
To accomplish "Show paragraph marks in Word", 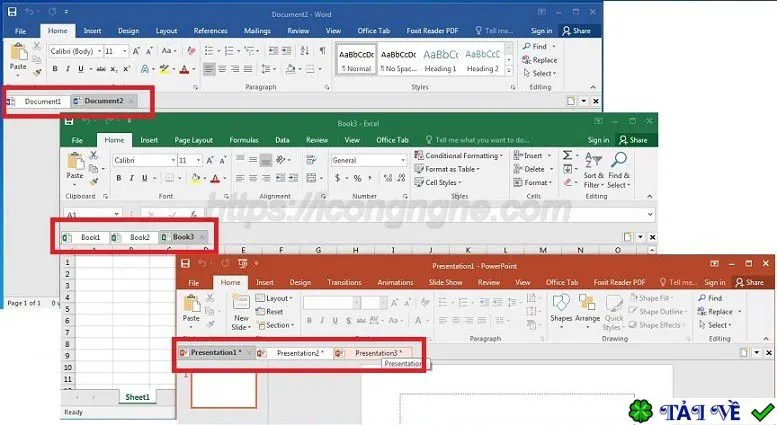I will (x=323, y=51).
